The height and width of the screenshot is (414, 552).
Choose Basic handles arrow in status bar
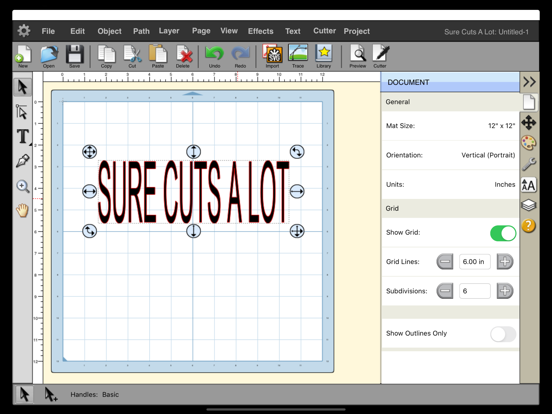24,394
